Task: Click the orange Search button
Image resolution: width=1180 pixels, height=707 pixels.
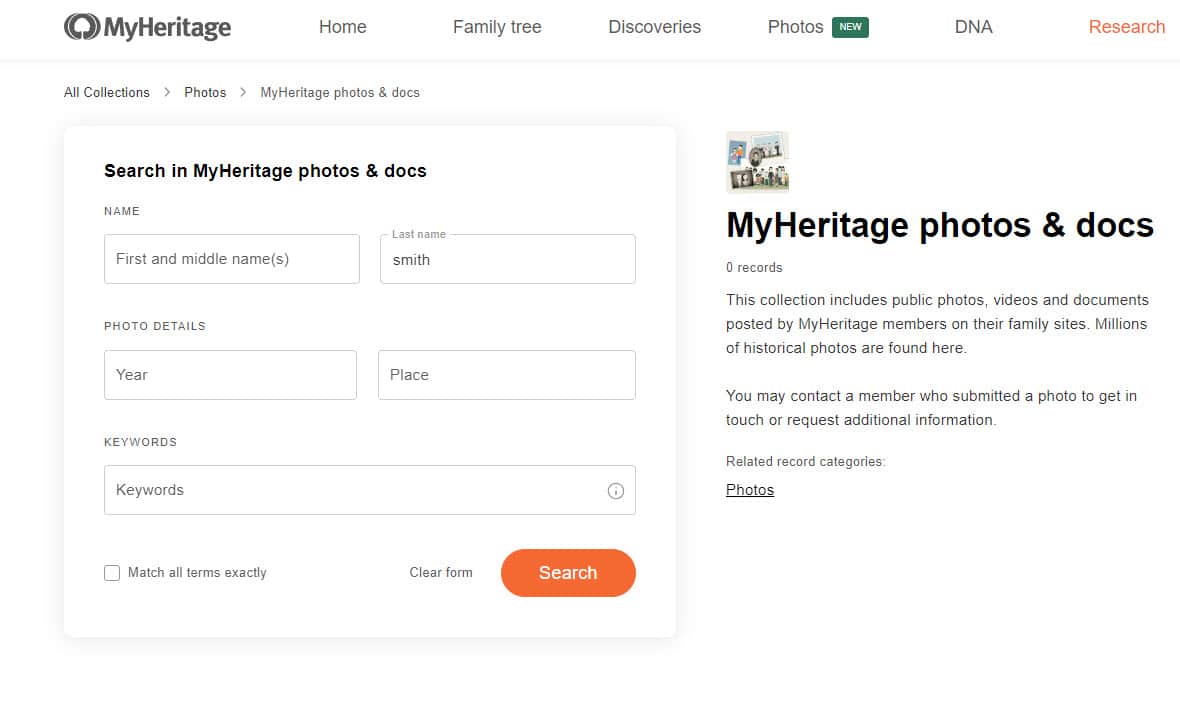Action: (x=568, y=573)
